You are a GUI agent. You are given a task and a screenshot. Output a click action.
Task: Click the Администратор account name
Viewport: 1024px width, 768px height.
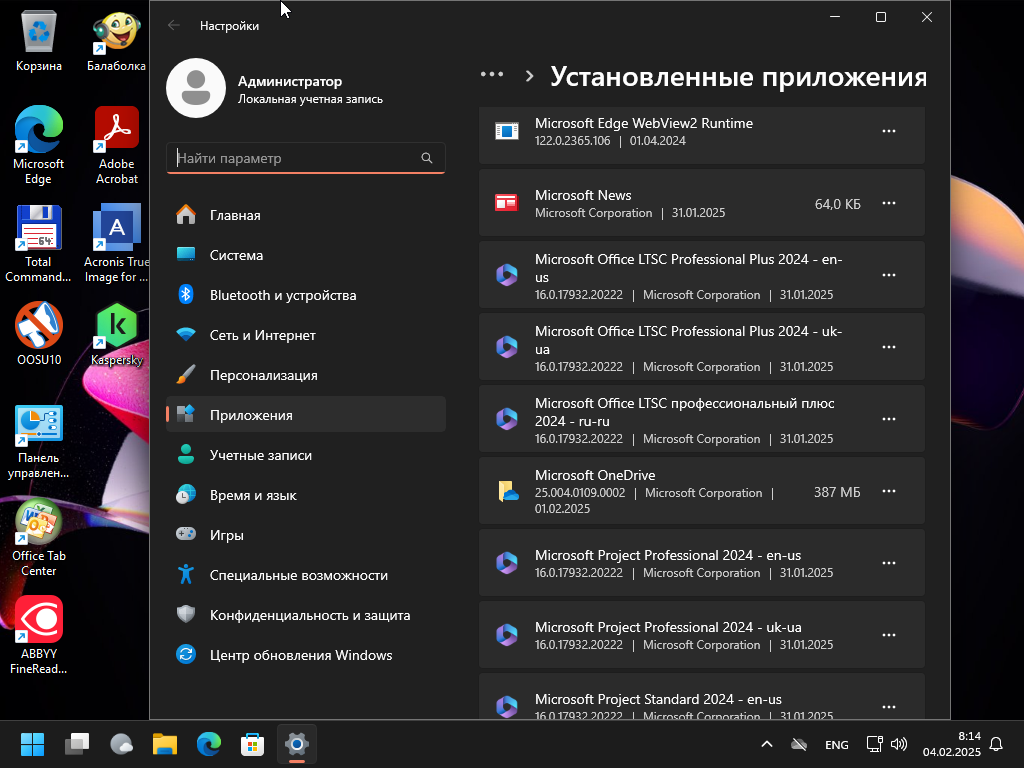pyautogui.click(x=290, y=81)
